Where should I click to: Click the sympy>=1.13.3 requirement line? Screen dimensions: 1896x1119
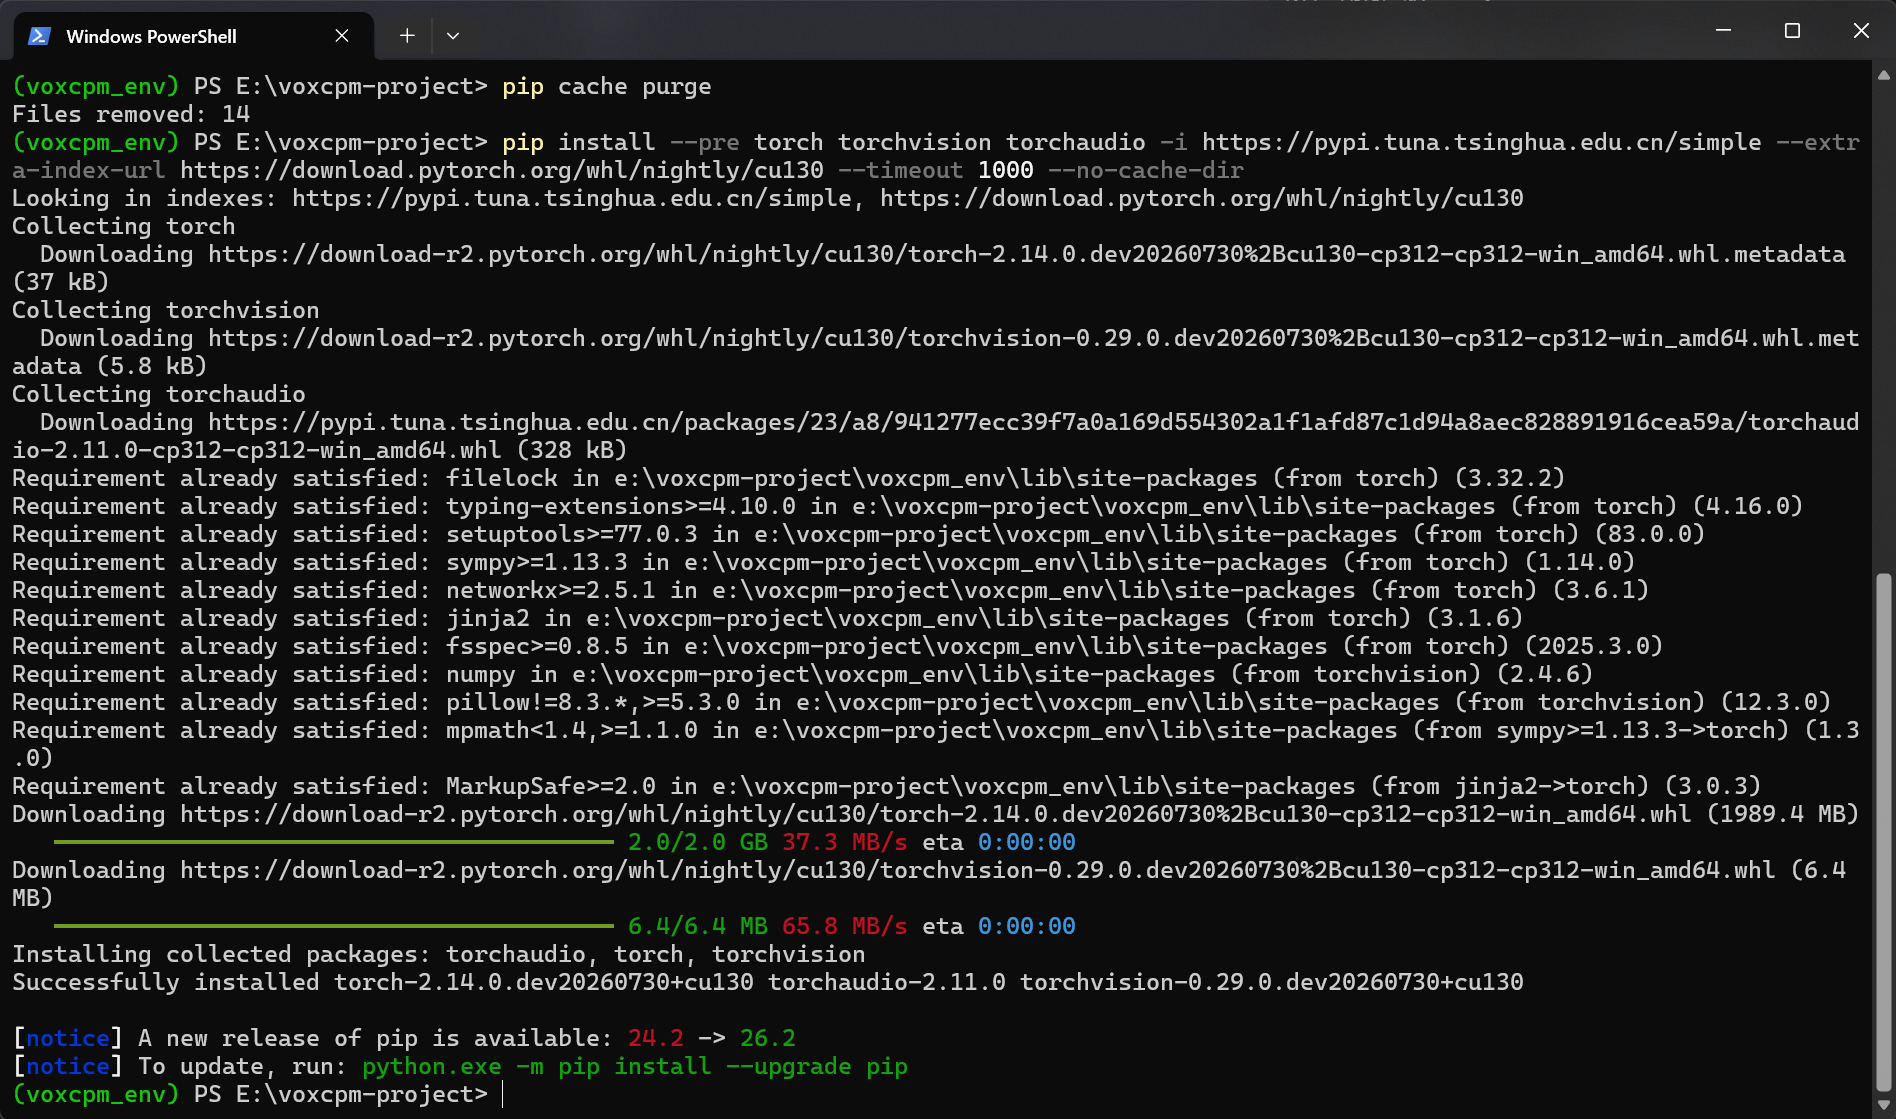tap(824, 563)
